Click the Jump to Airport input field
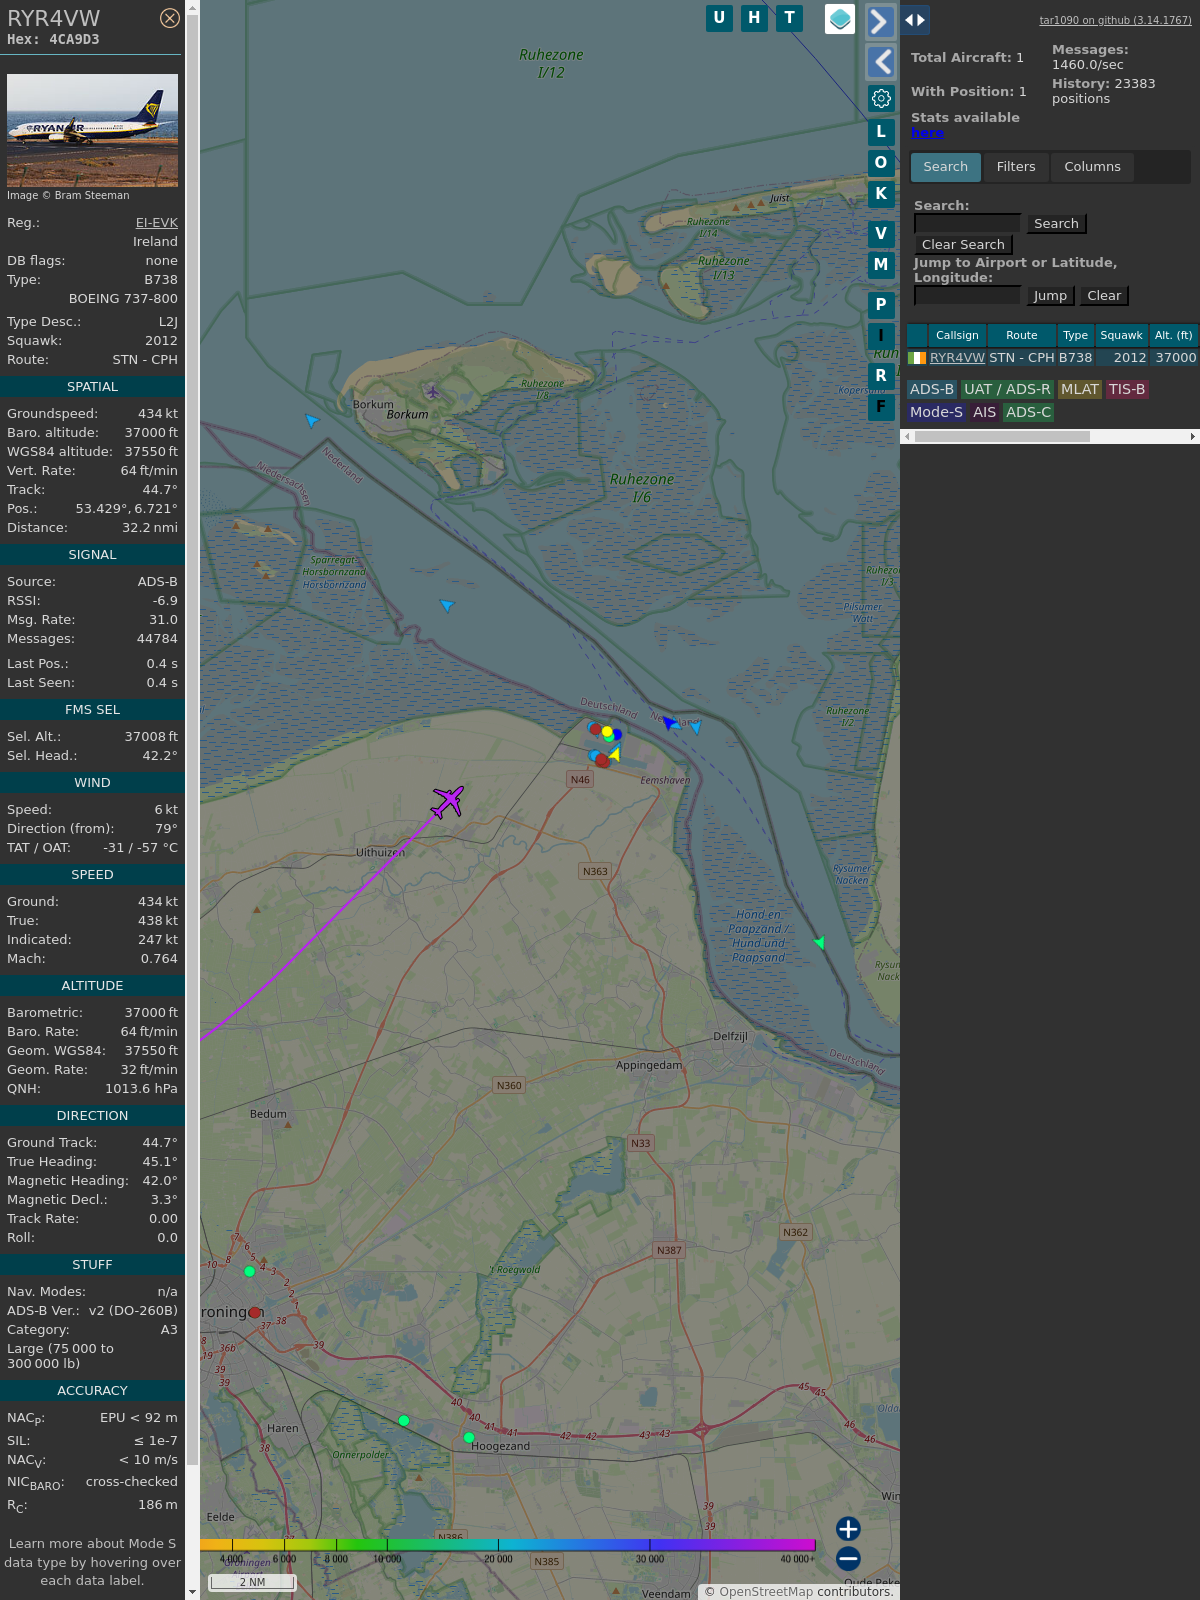 (967, 295)
